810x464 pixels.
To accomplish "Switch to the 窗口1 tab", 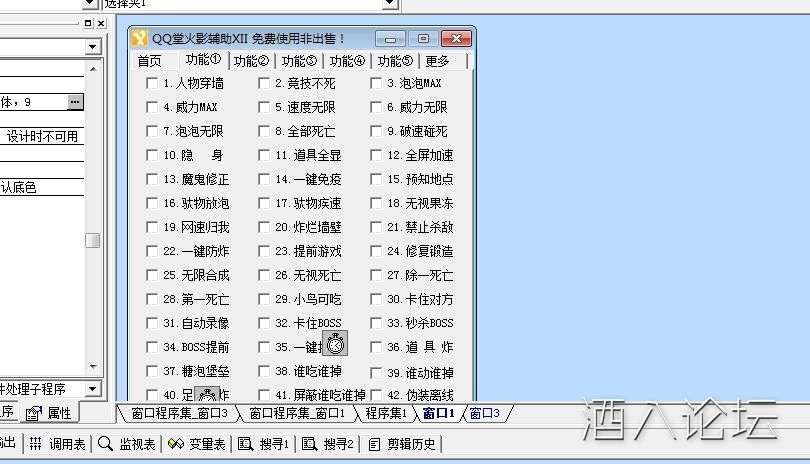I will click(439, 413).
